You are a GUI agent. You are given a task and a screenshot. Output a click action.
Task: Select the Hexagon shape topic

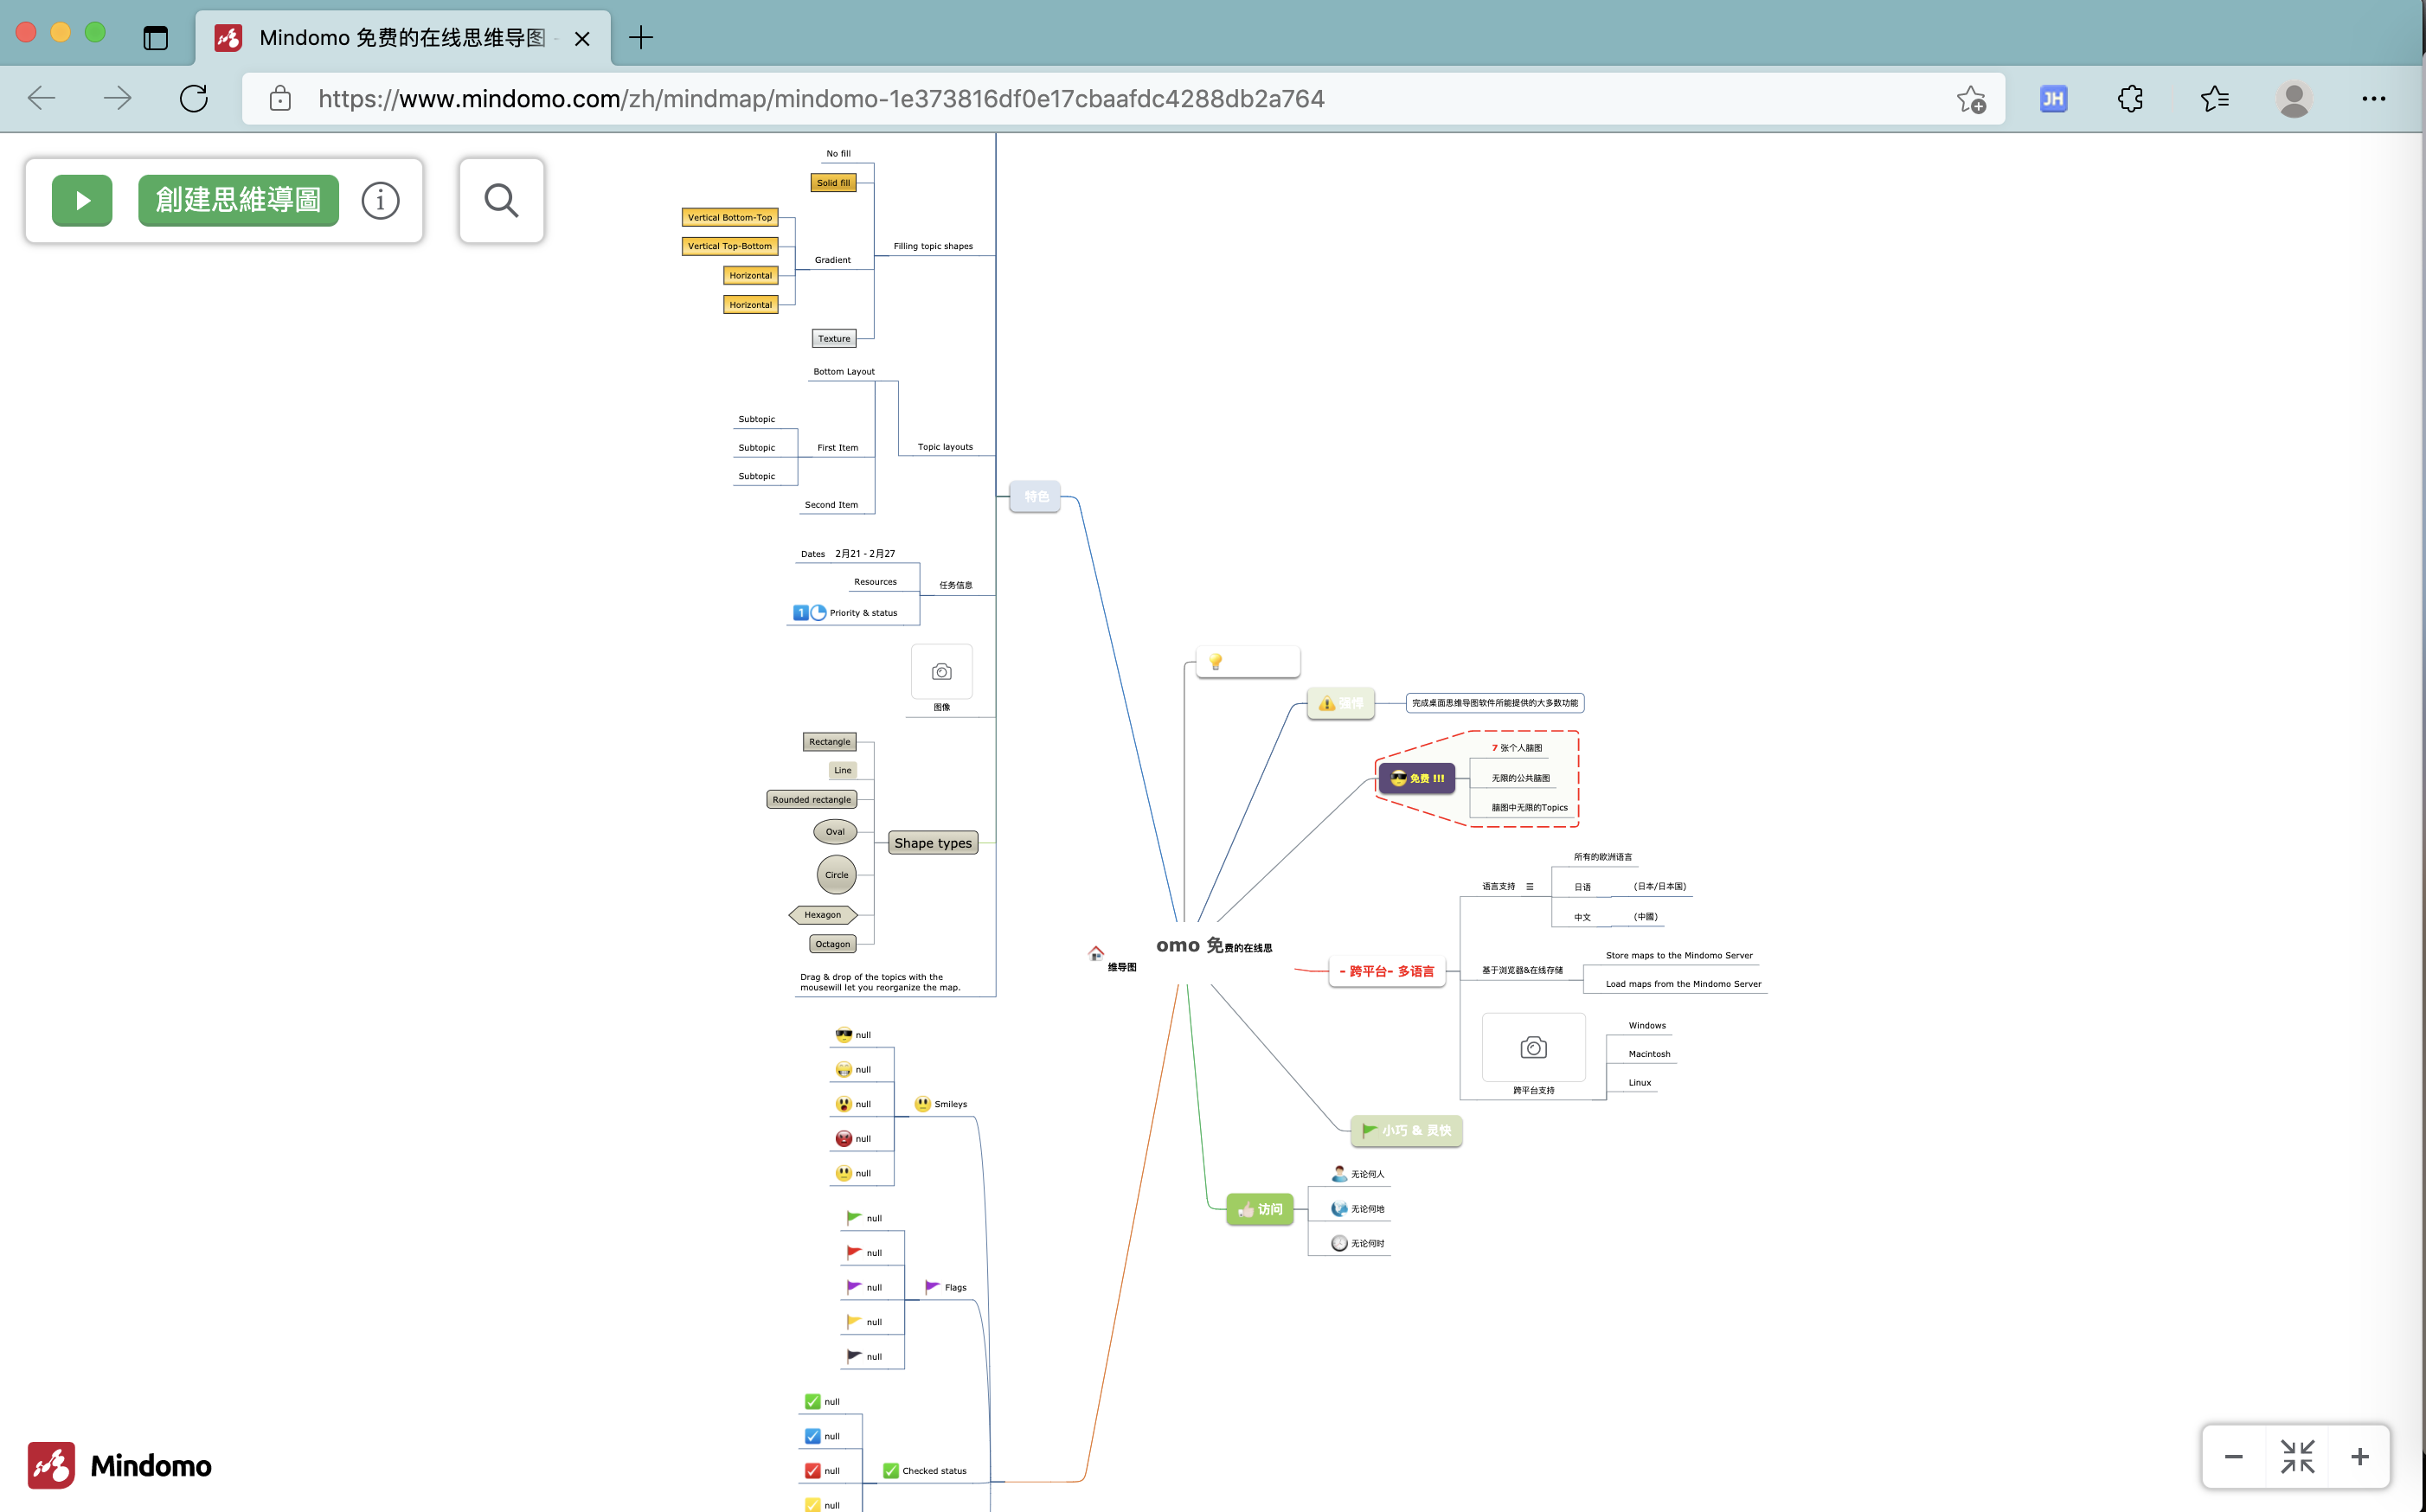(x=823, y=914)
